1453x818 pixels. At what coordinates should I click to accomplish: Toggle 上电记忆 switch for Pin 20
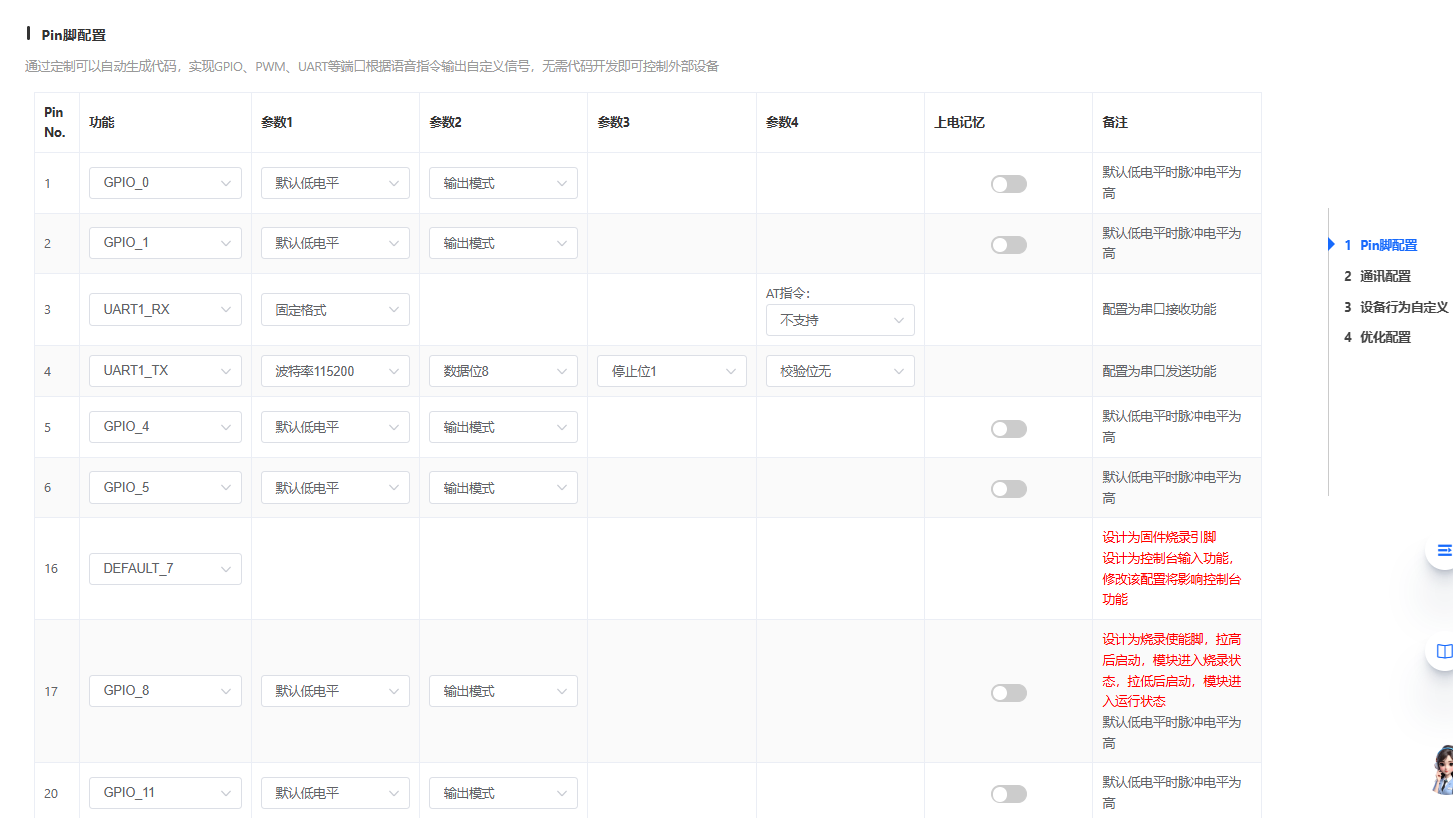(x=1008, y=794)
